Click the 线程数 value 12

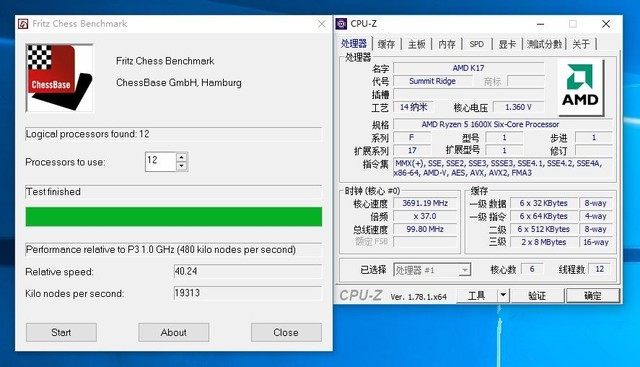pyautogui.click(x=600, y=269)
